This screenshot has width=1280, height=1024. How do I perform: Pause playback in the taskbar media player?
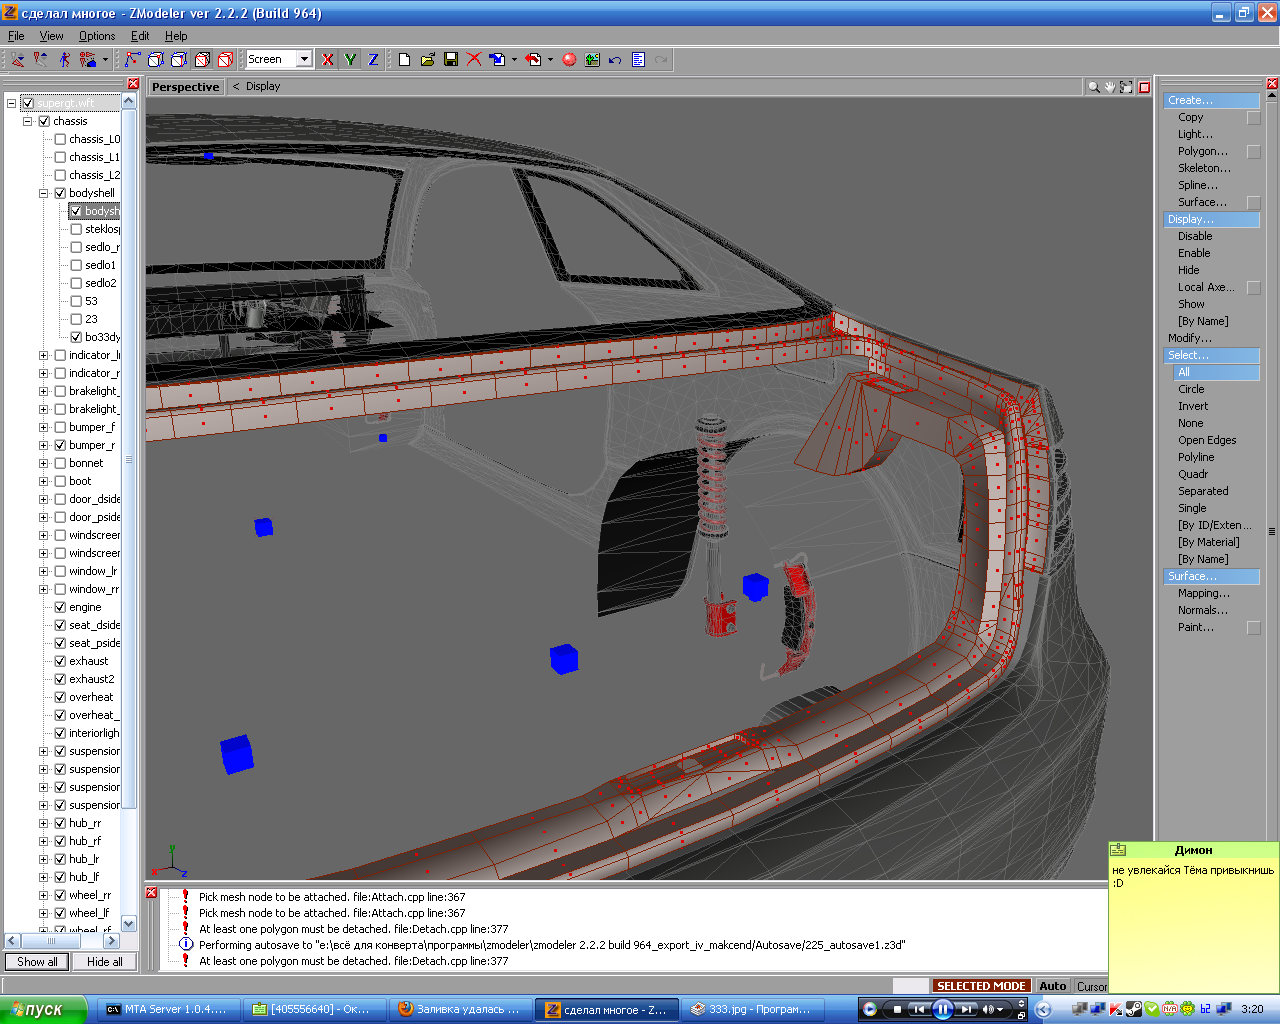point(942,1009)
